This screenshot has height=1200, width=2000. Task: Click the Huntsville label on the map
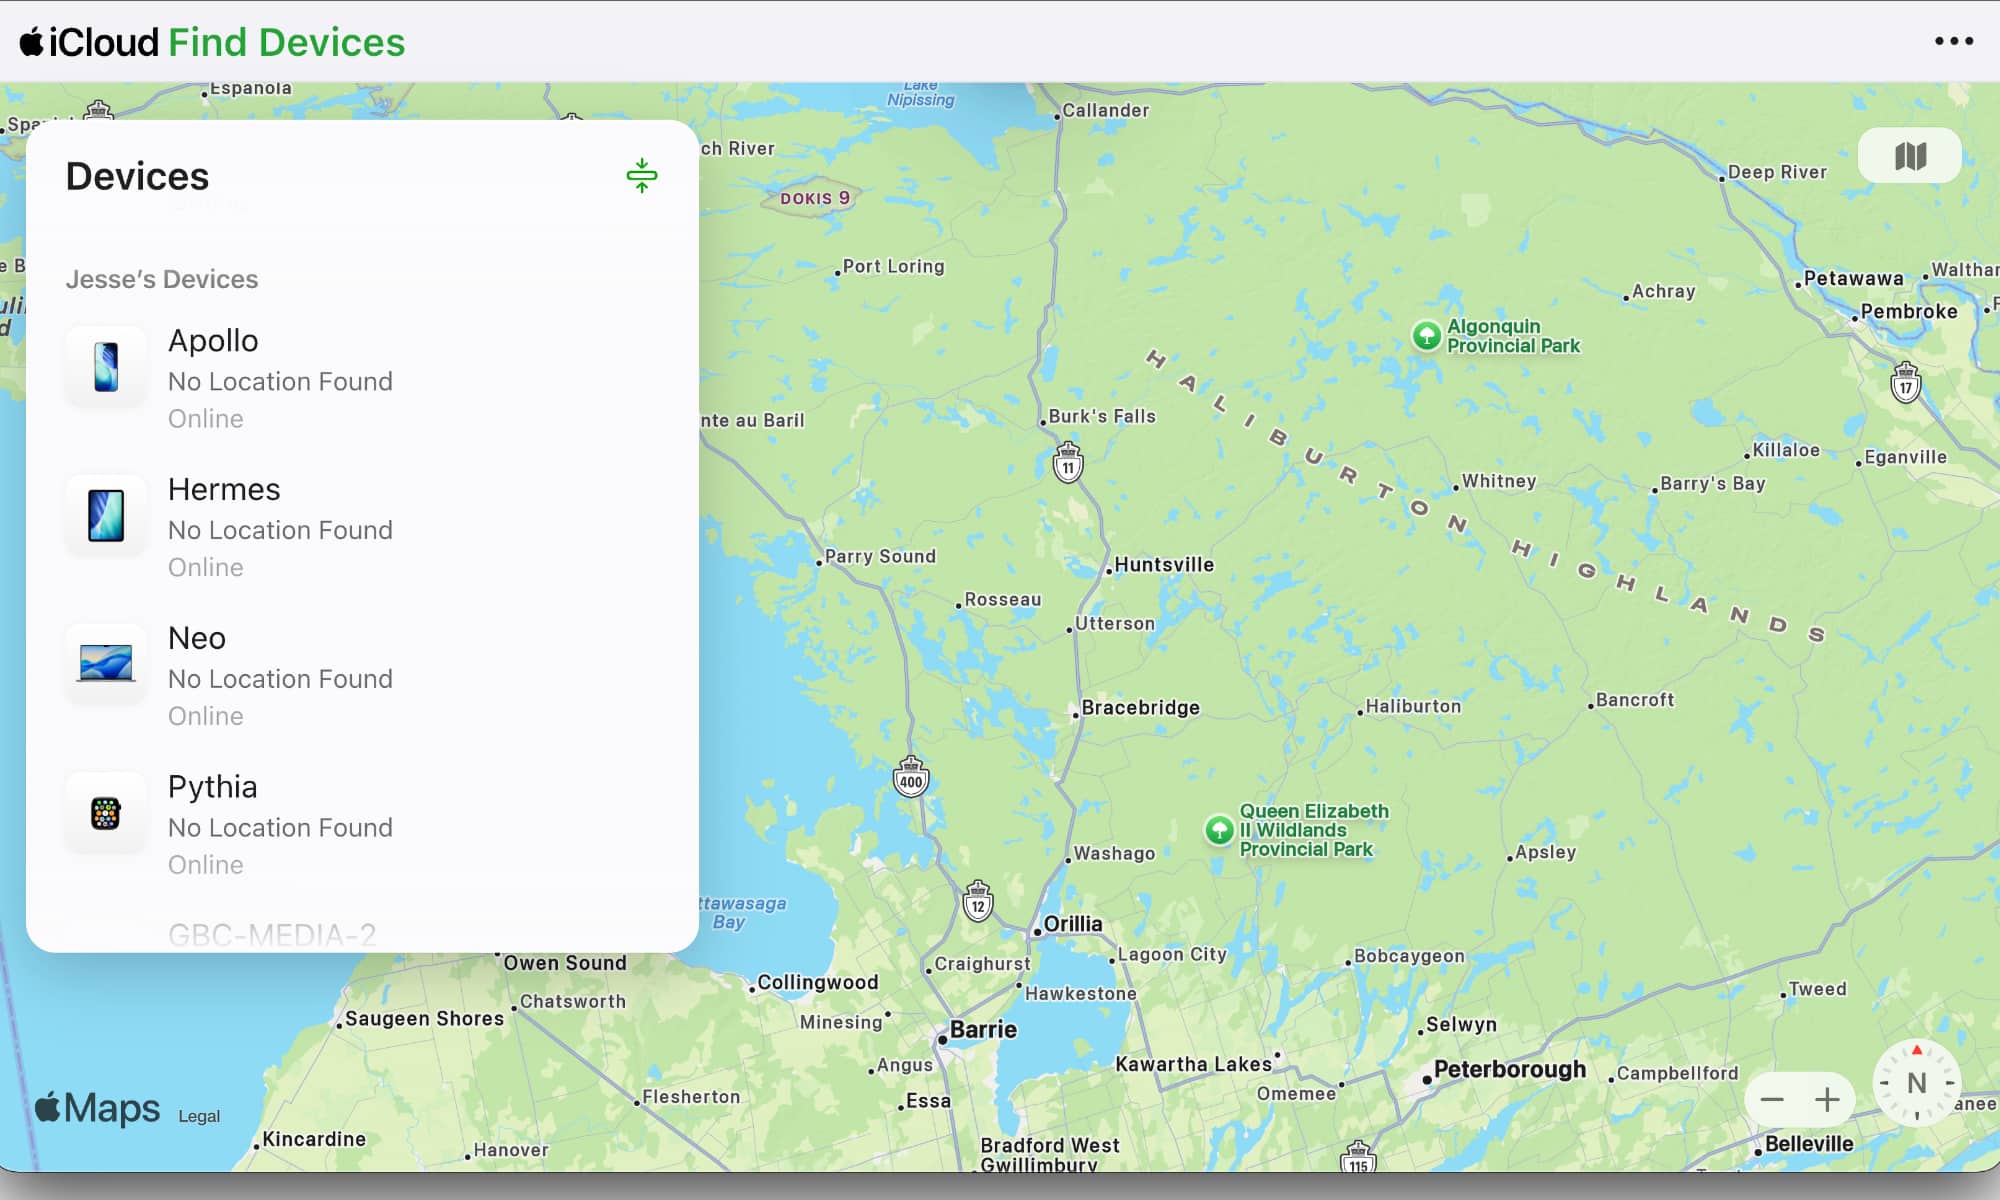point(1164,564)
